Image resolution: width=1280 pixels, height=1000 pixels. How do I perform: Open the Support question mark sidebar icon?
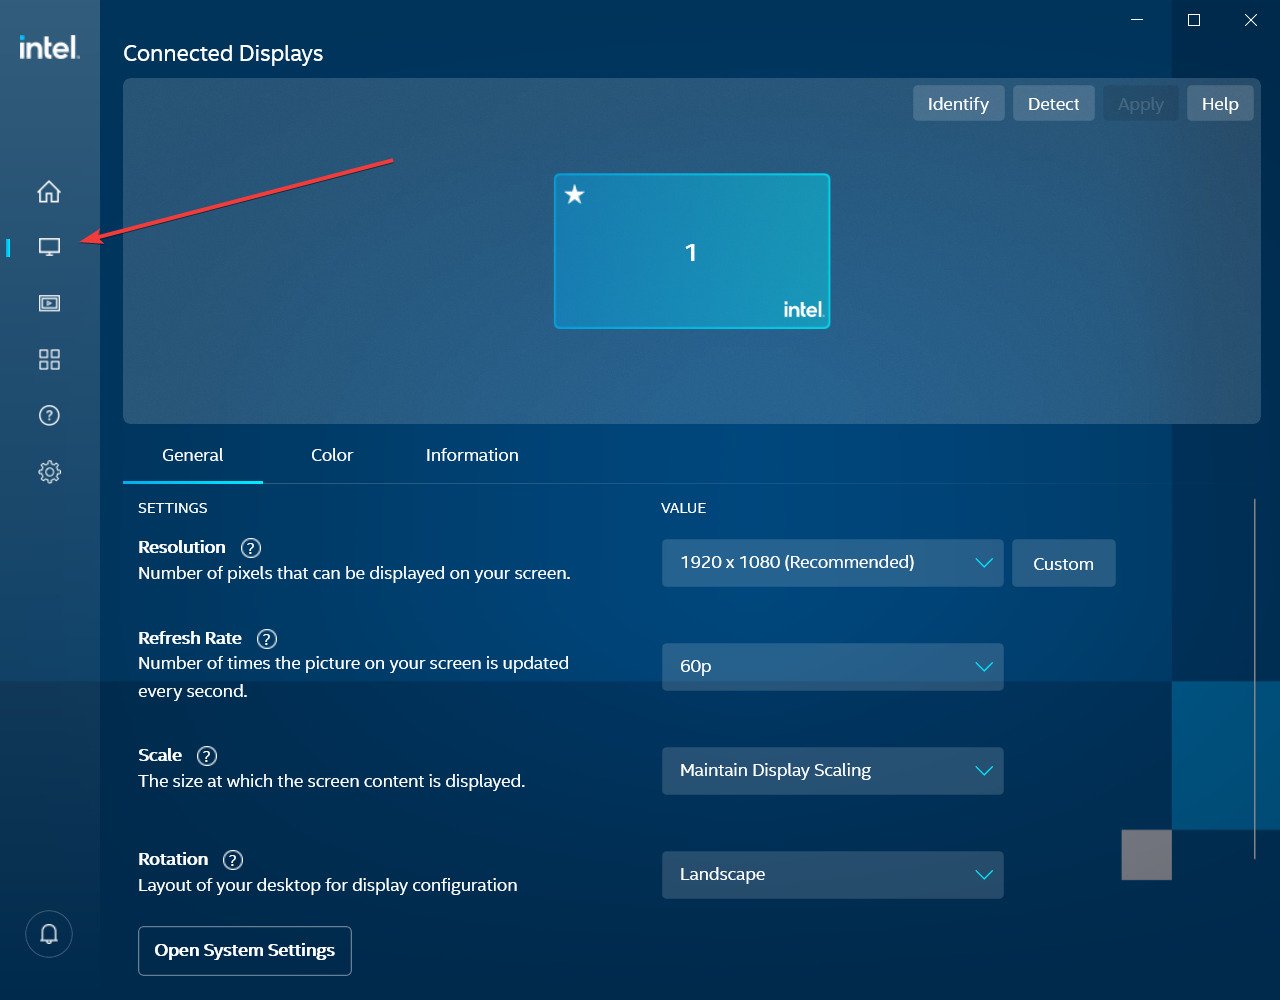point(49,415)
